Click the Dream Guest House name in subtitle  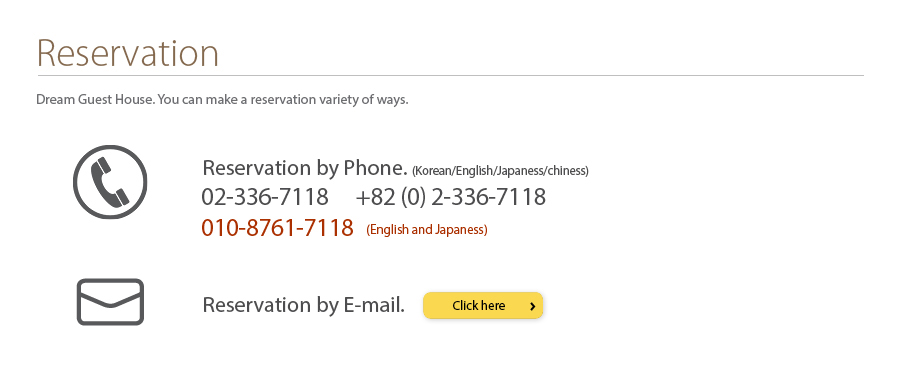point(95,99)
